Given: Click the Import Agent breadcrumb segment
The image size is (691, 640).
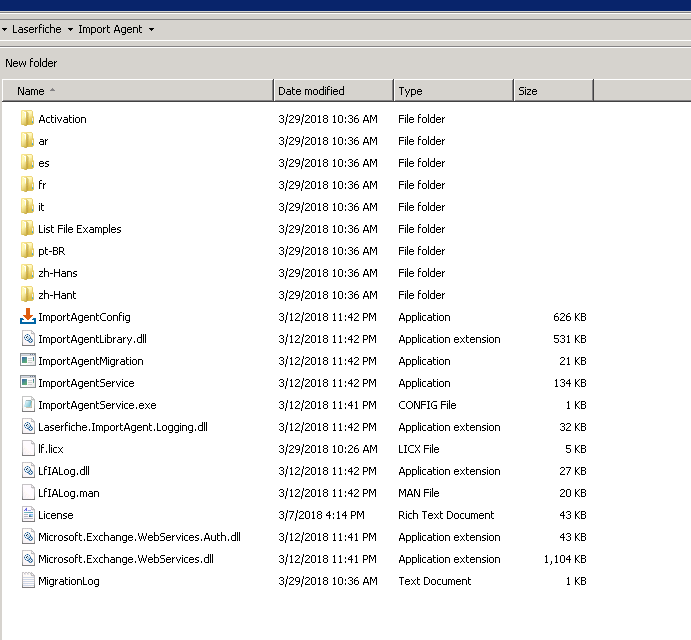Looking at the screenshot, I should [110, 29].
